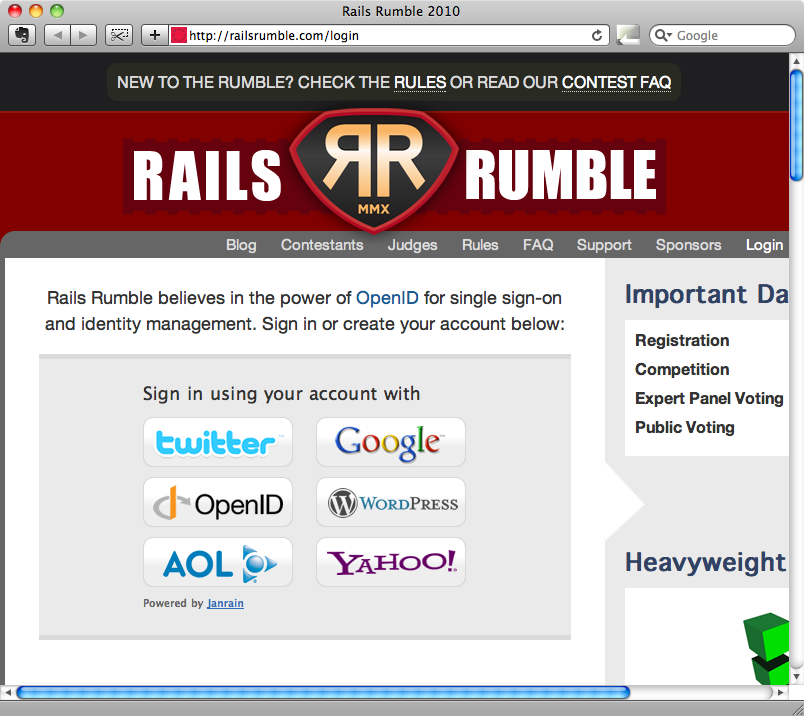The width and height of the screenshot is (804, 716).
Task: Click the "Sign in using your account with" text
Action: click(282, 394)
